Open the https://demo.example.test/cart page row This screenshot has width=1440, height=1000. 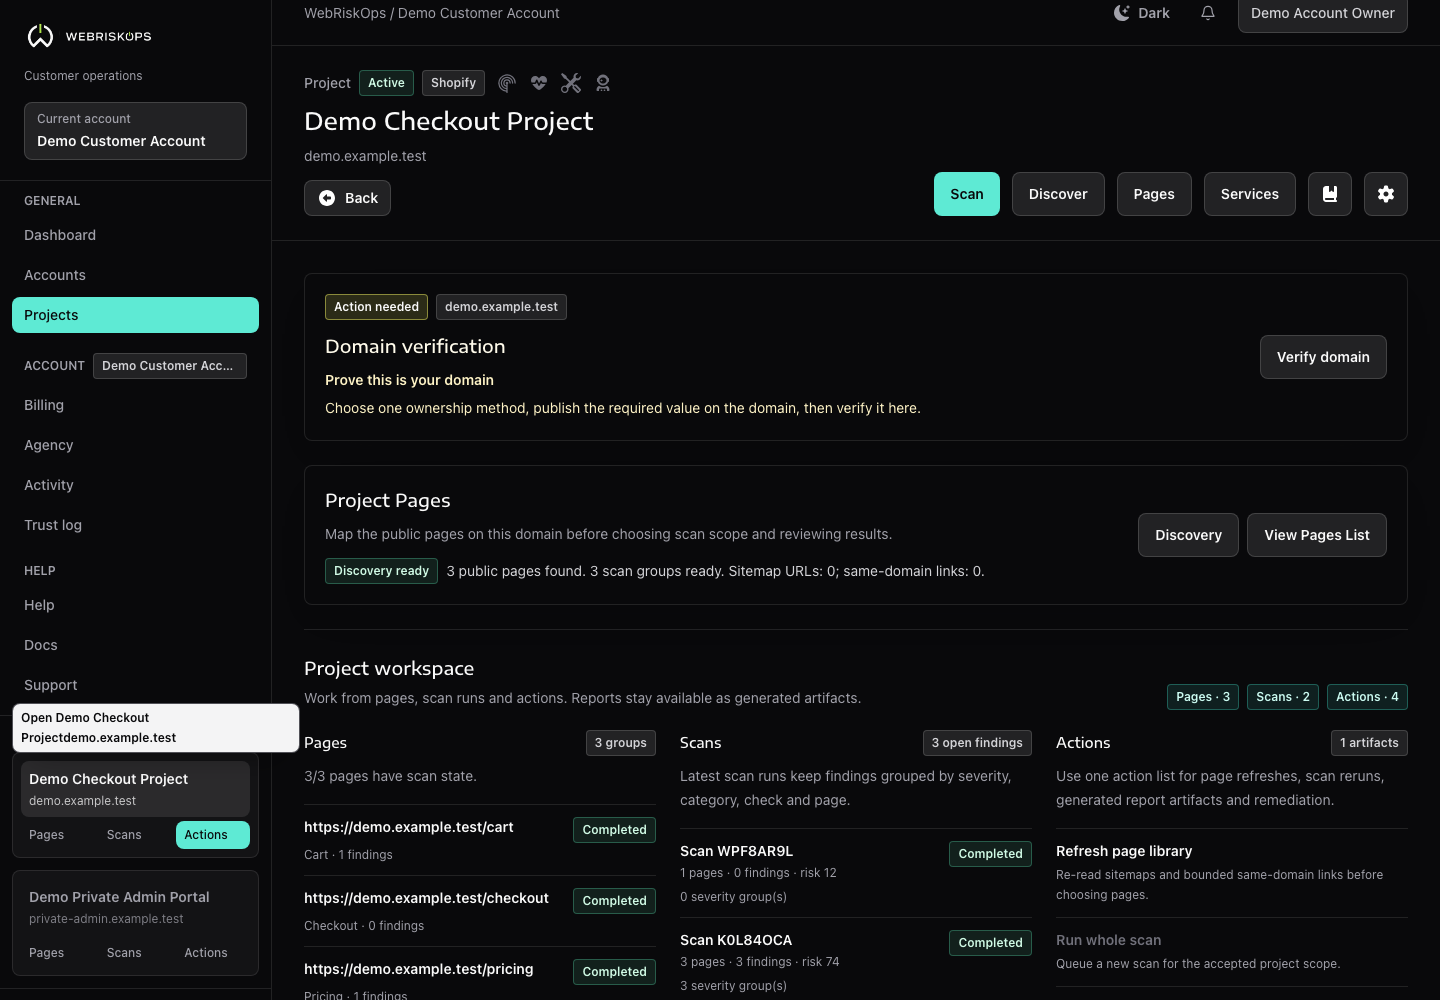click(x=480, y=840)
